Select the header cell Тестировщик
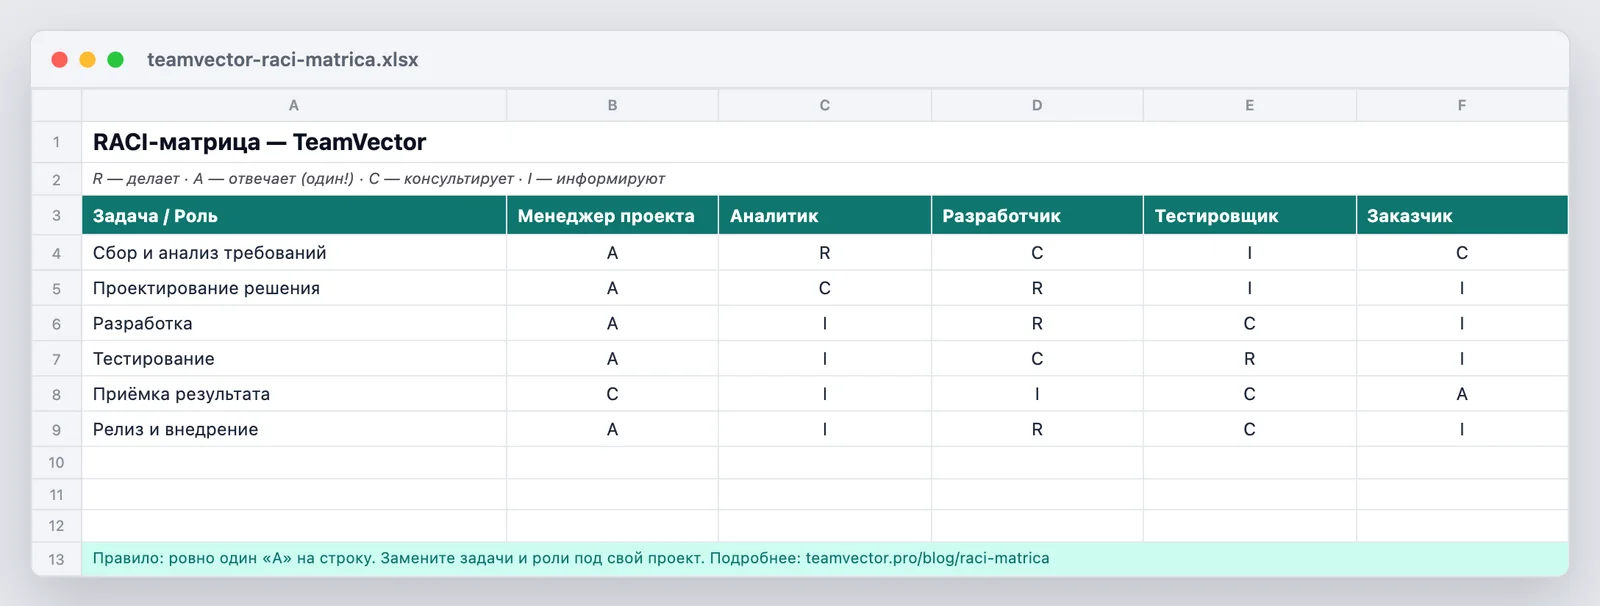 click(1250, 215)
